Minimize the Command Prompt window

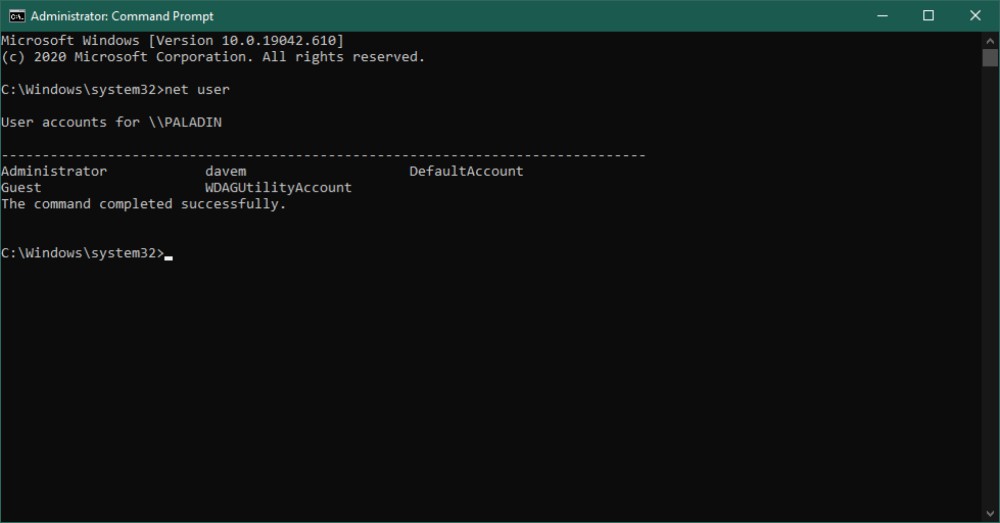[x=883, y=16]
